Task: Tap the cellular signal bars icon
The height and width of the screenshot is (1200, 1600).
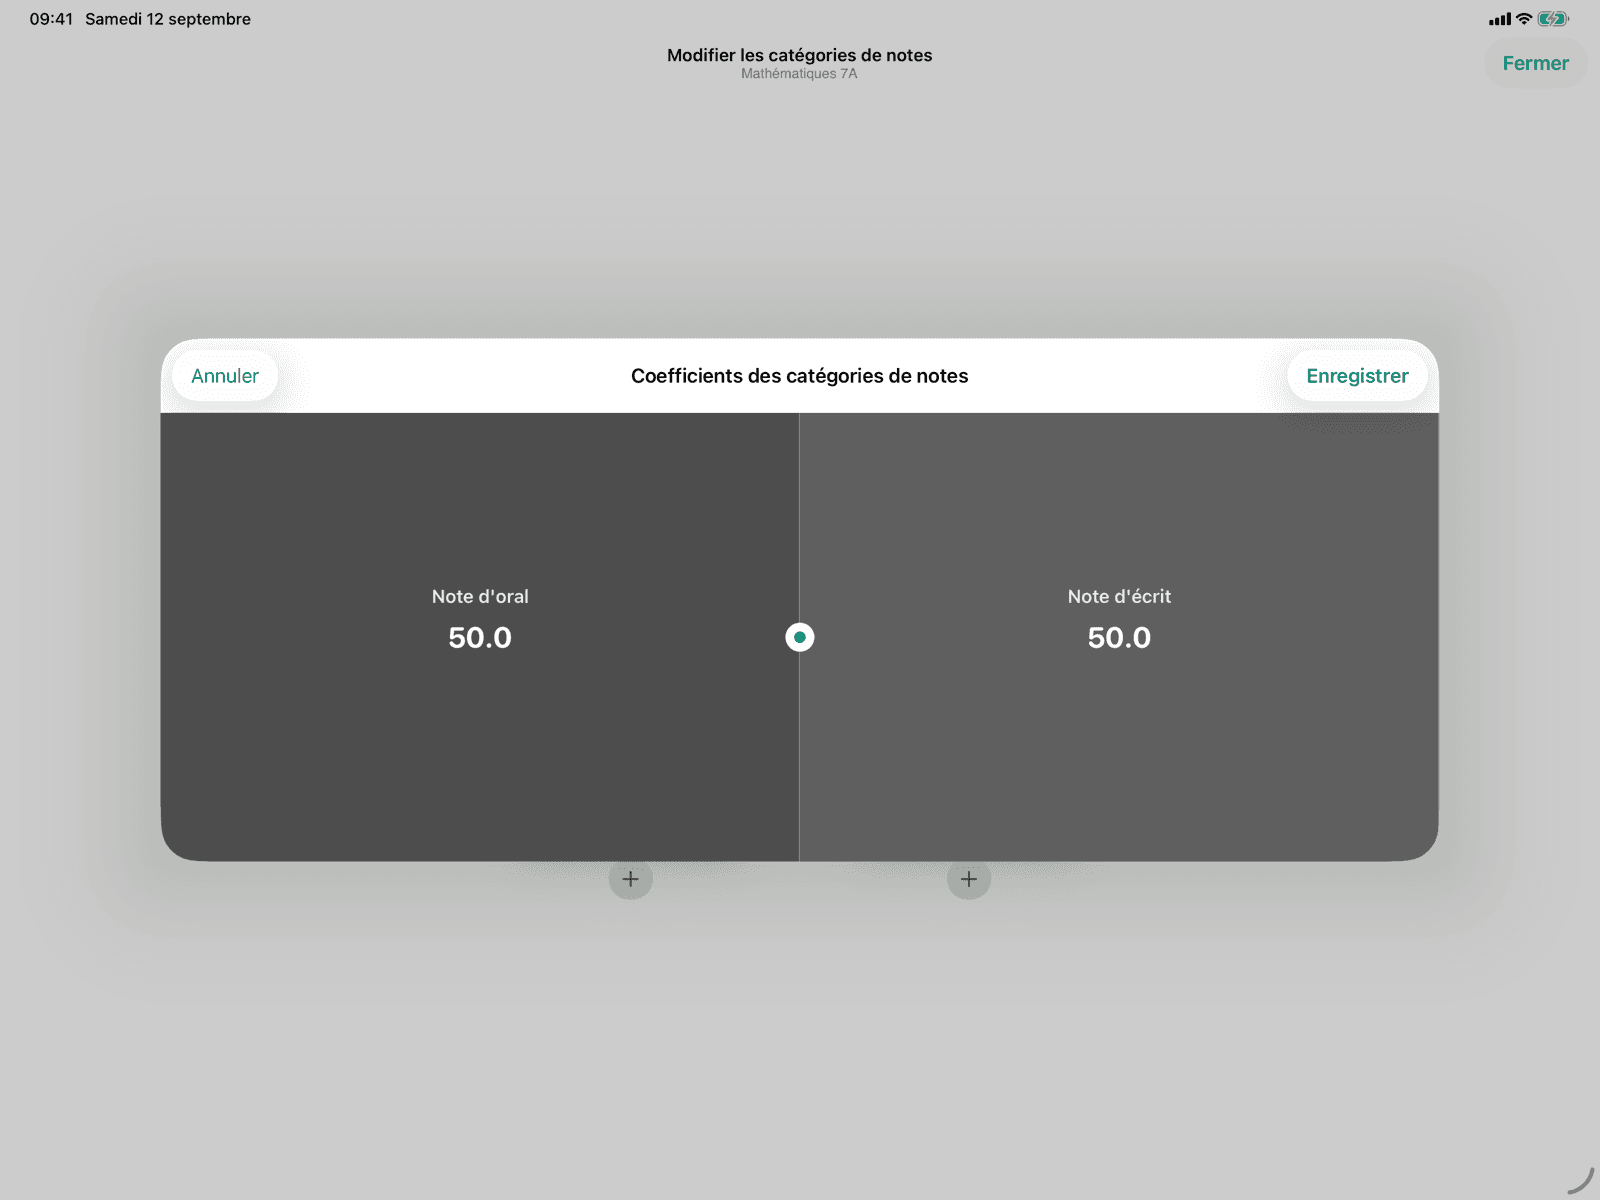Action: [x=1500, y=19]
